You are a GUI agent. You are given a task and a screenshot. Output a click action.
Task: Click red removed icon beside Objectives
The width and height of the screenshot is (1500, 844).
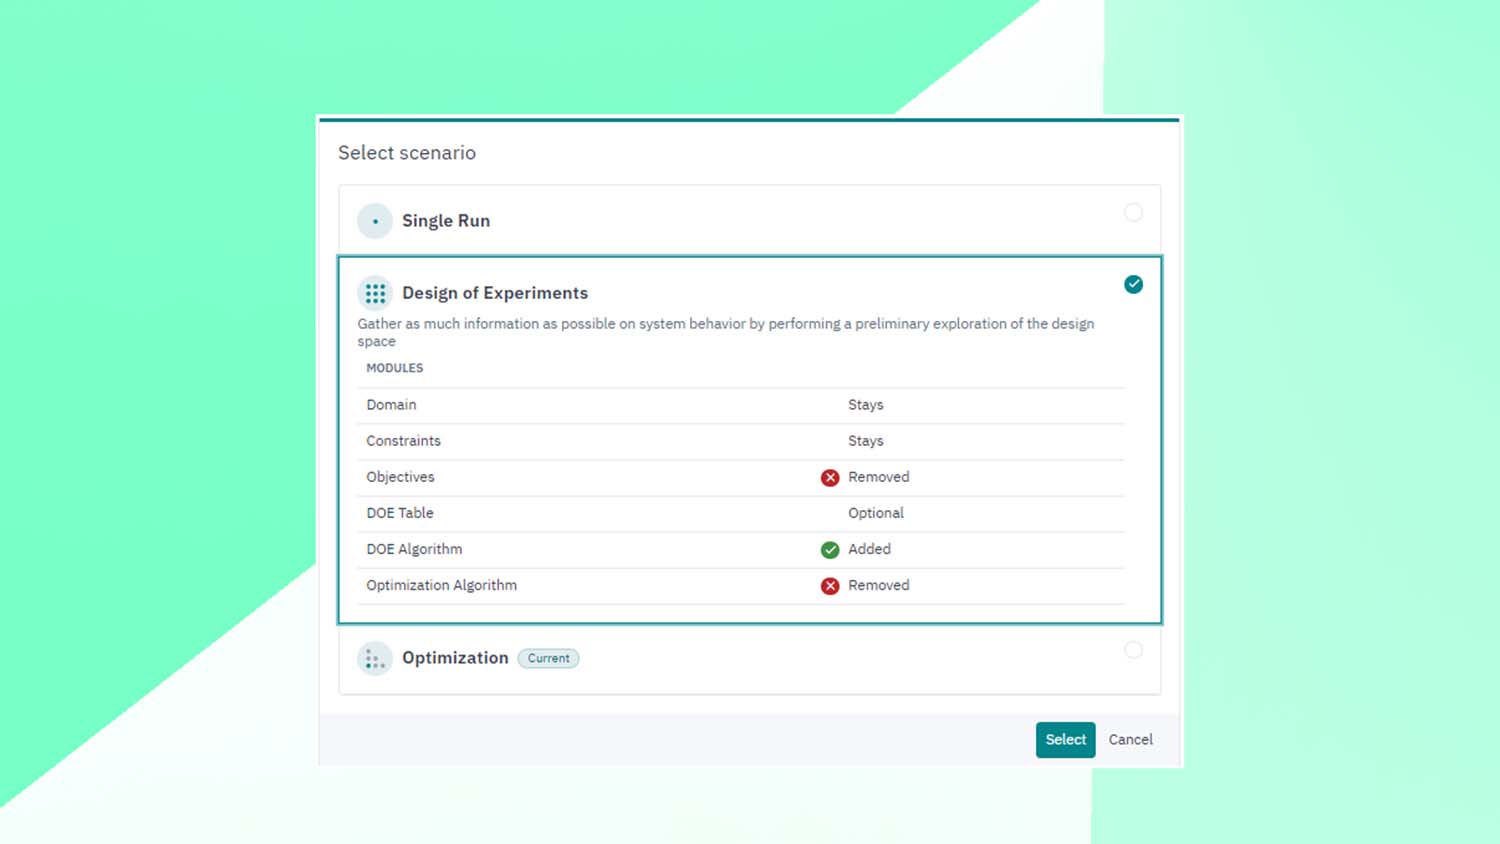[x=830, y=478]
